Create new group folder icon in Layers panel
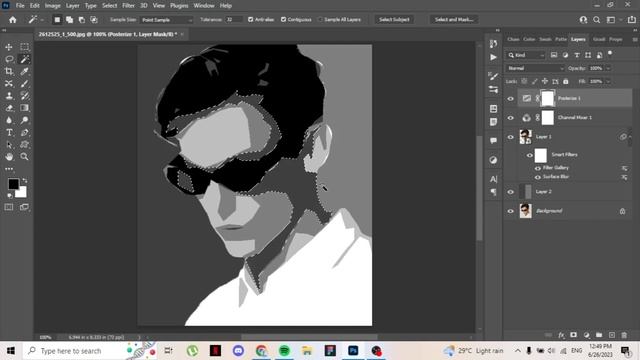Screen dimensions: 640x360 pos(599,335)
